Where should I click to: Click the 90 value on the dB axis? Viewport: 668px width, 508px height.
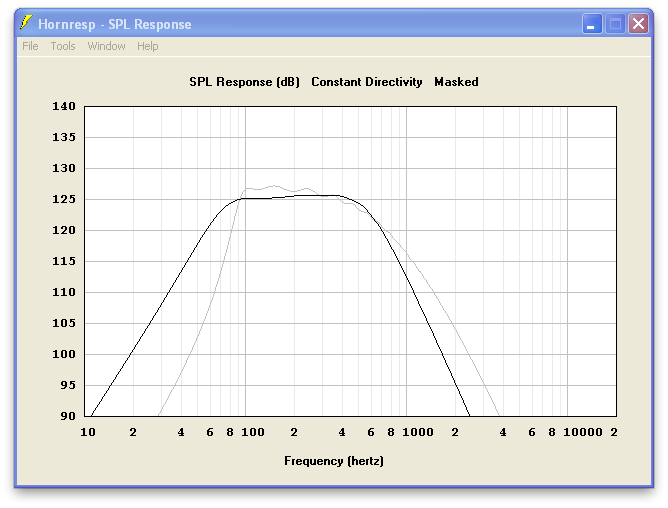(x=68, y=416)
